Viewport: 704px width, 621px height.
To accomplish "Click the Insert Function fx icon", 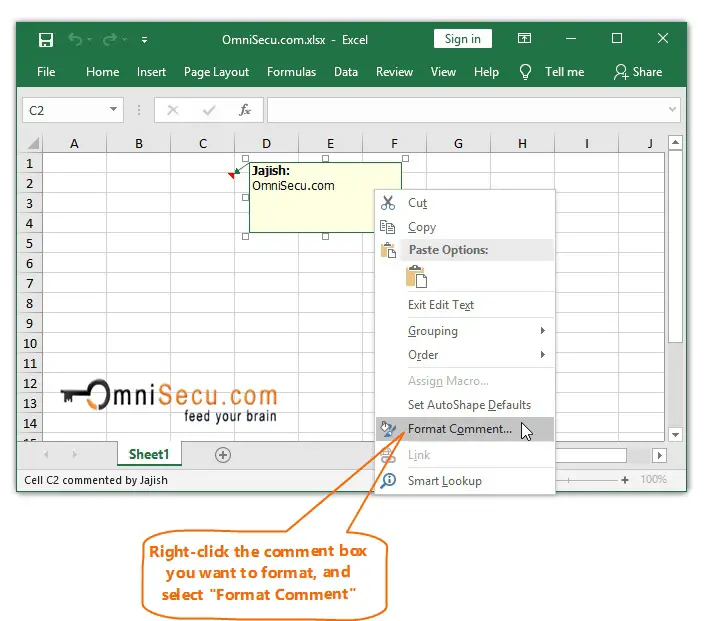I will coord(245,110).
